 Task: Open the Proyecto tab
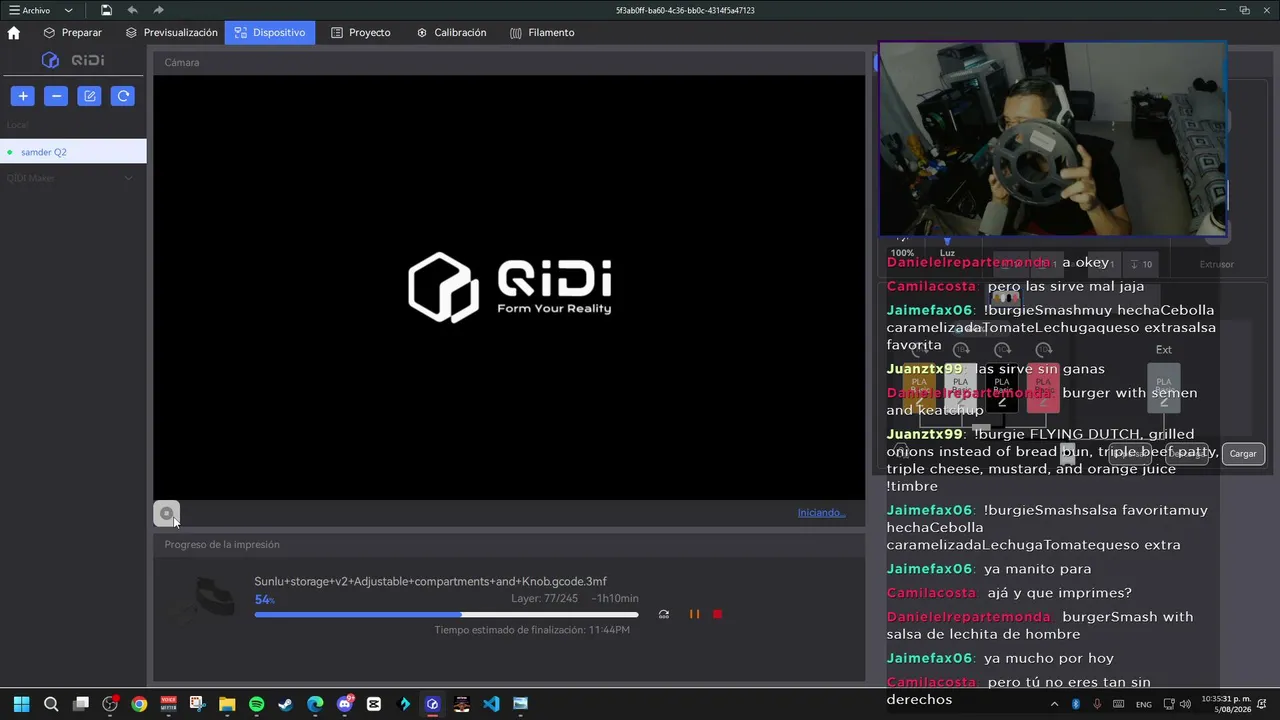click(361, 33)
